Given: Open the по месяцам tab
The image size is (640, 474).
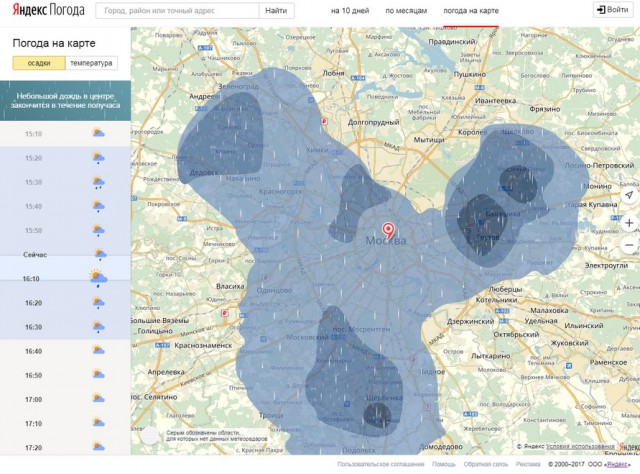Looking at the screenshot, I should 406,11.
